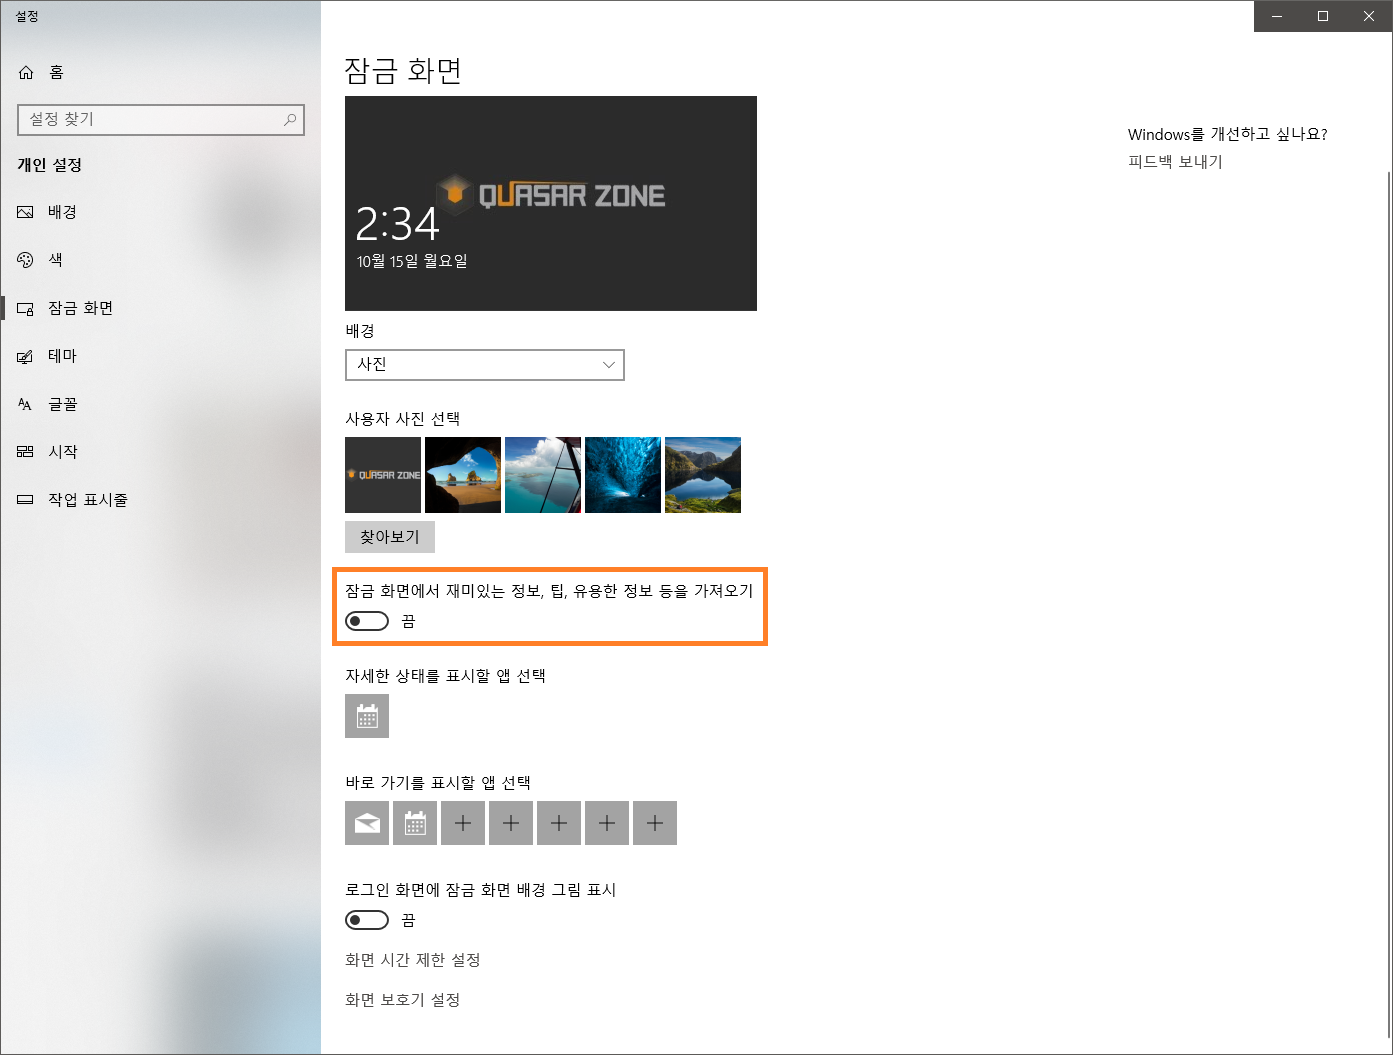1393x1055 pixels.
Task: Go to the 배경 settings page
Action: (160, 212)
